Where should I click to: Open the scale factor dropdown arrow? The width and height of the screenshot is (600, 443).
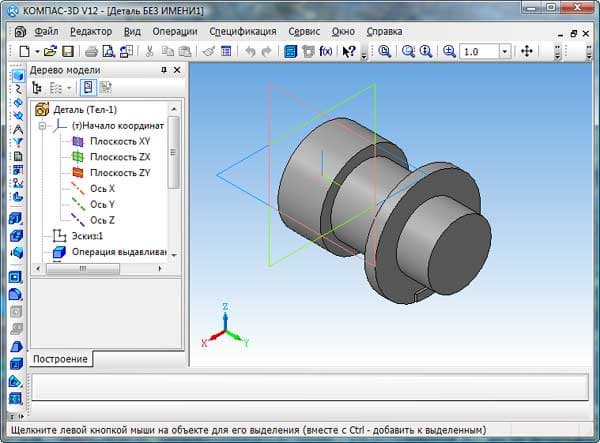505,52
